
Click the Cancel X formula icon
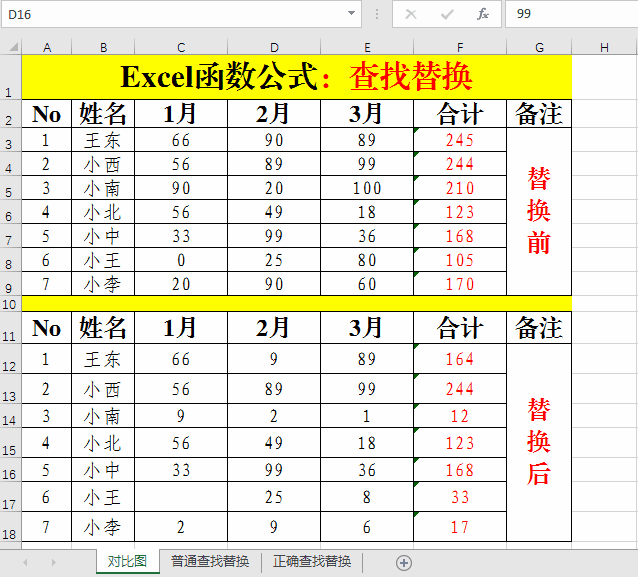point(411,14)
